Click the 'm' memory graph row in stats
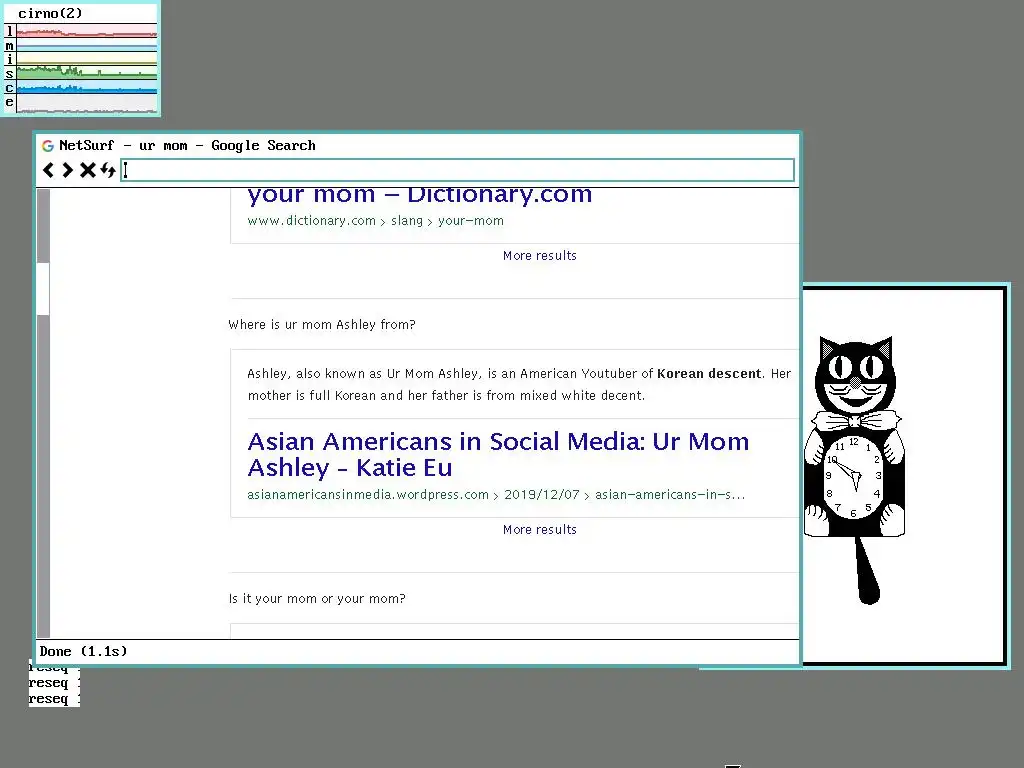This screenshot has width=1024, height=768. pos(81,45)
